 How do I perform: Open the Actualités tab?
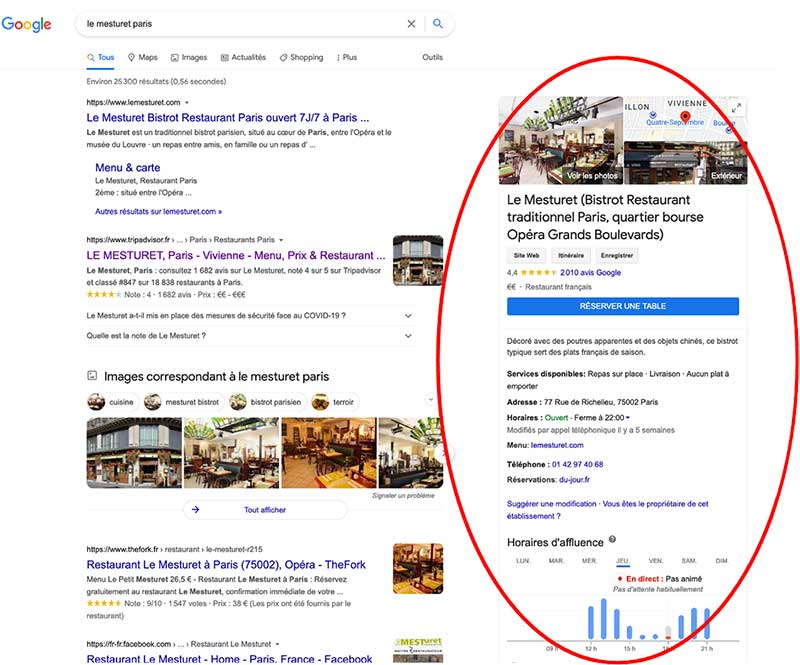[x=243, y=58]
